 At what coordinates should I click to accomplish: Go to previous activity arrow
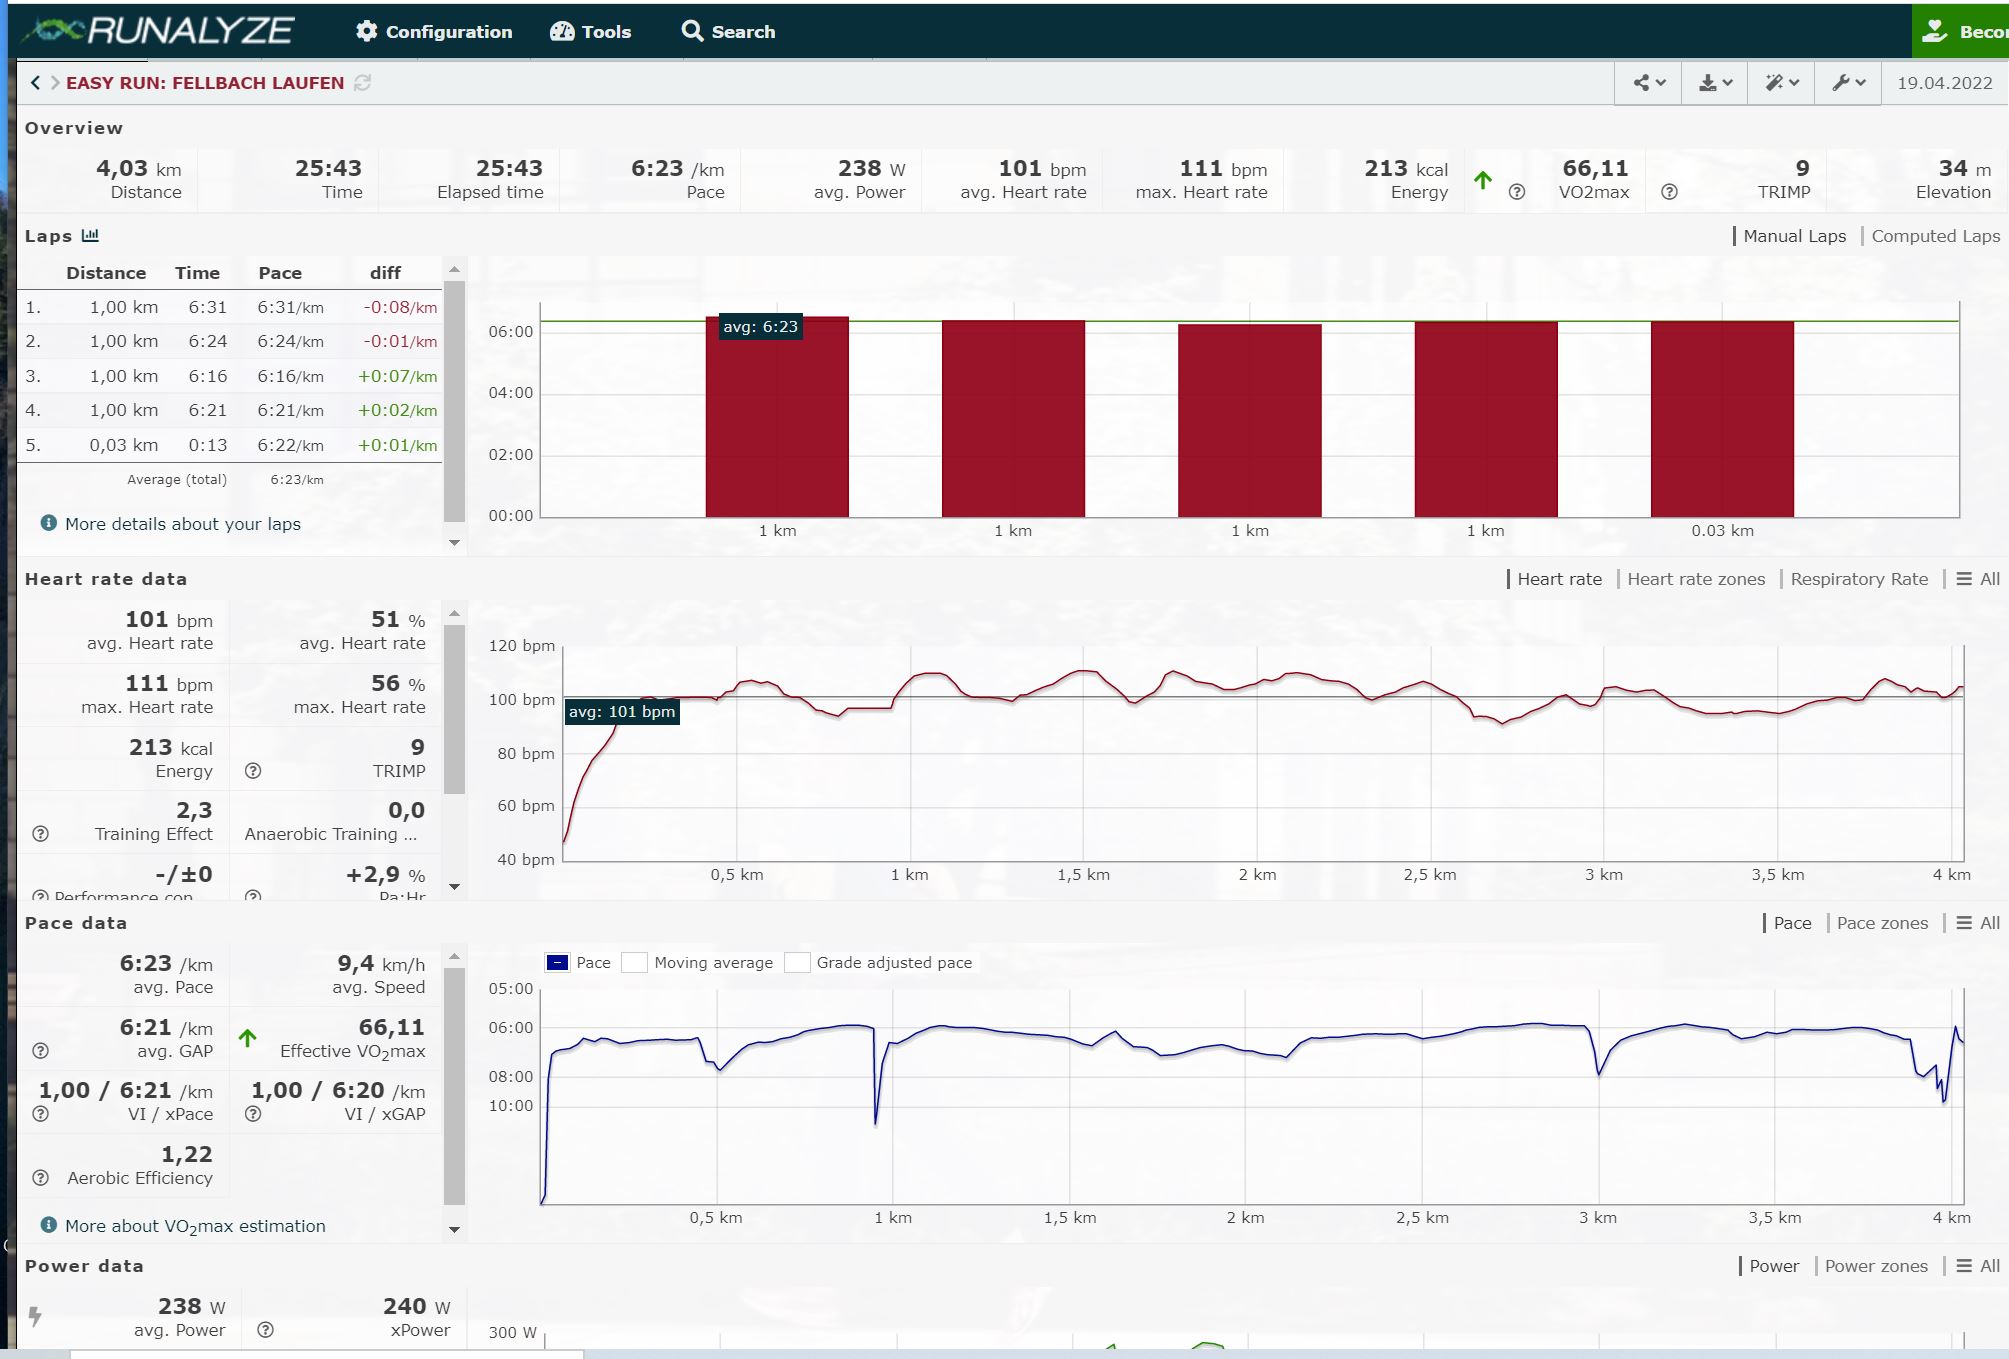(35, 83)
